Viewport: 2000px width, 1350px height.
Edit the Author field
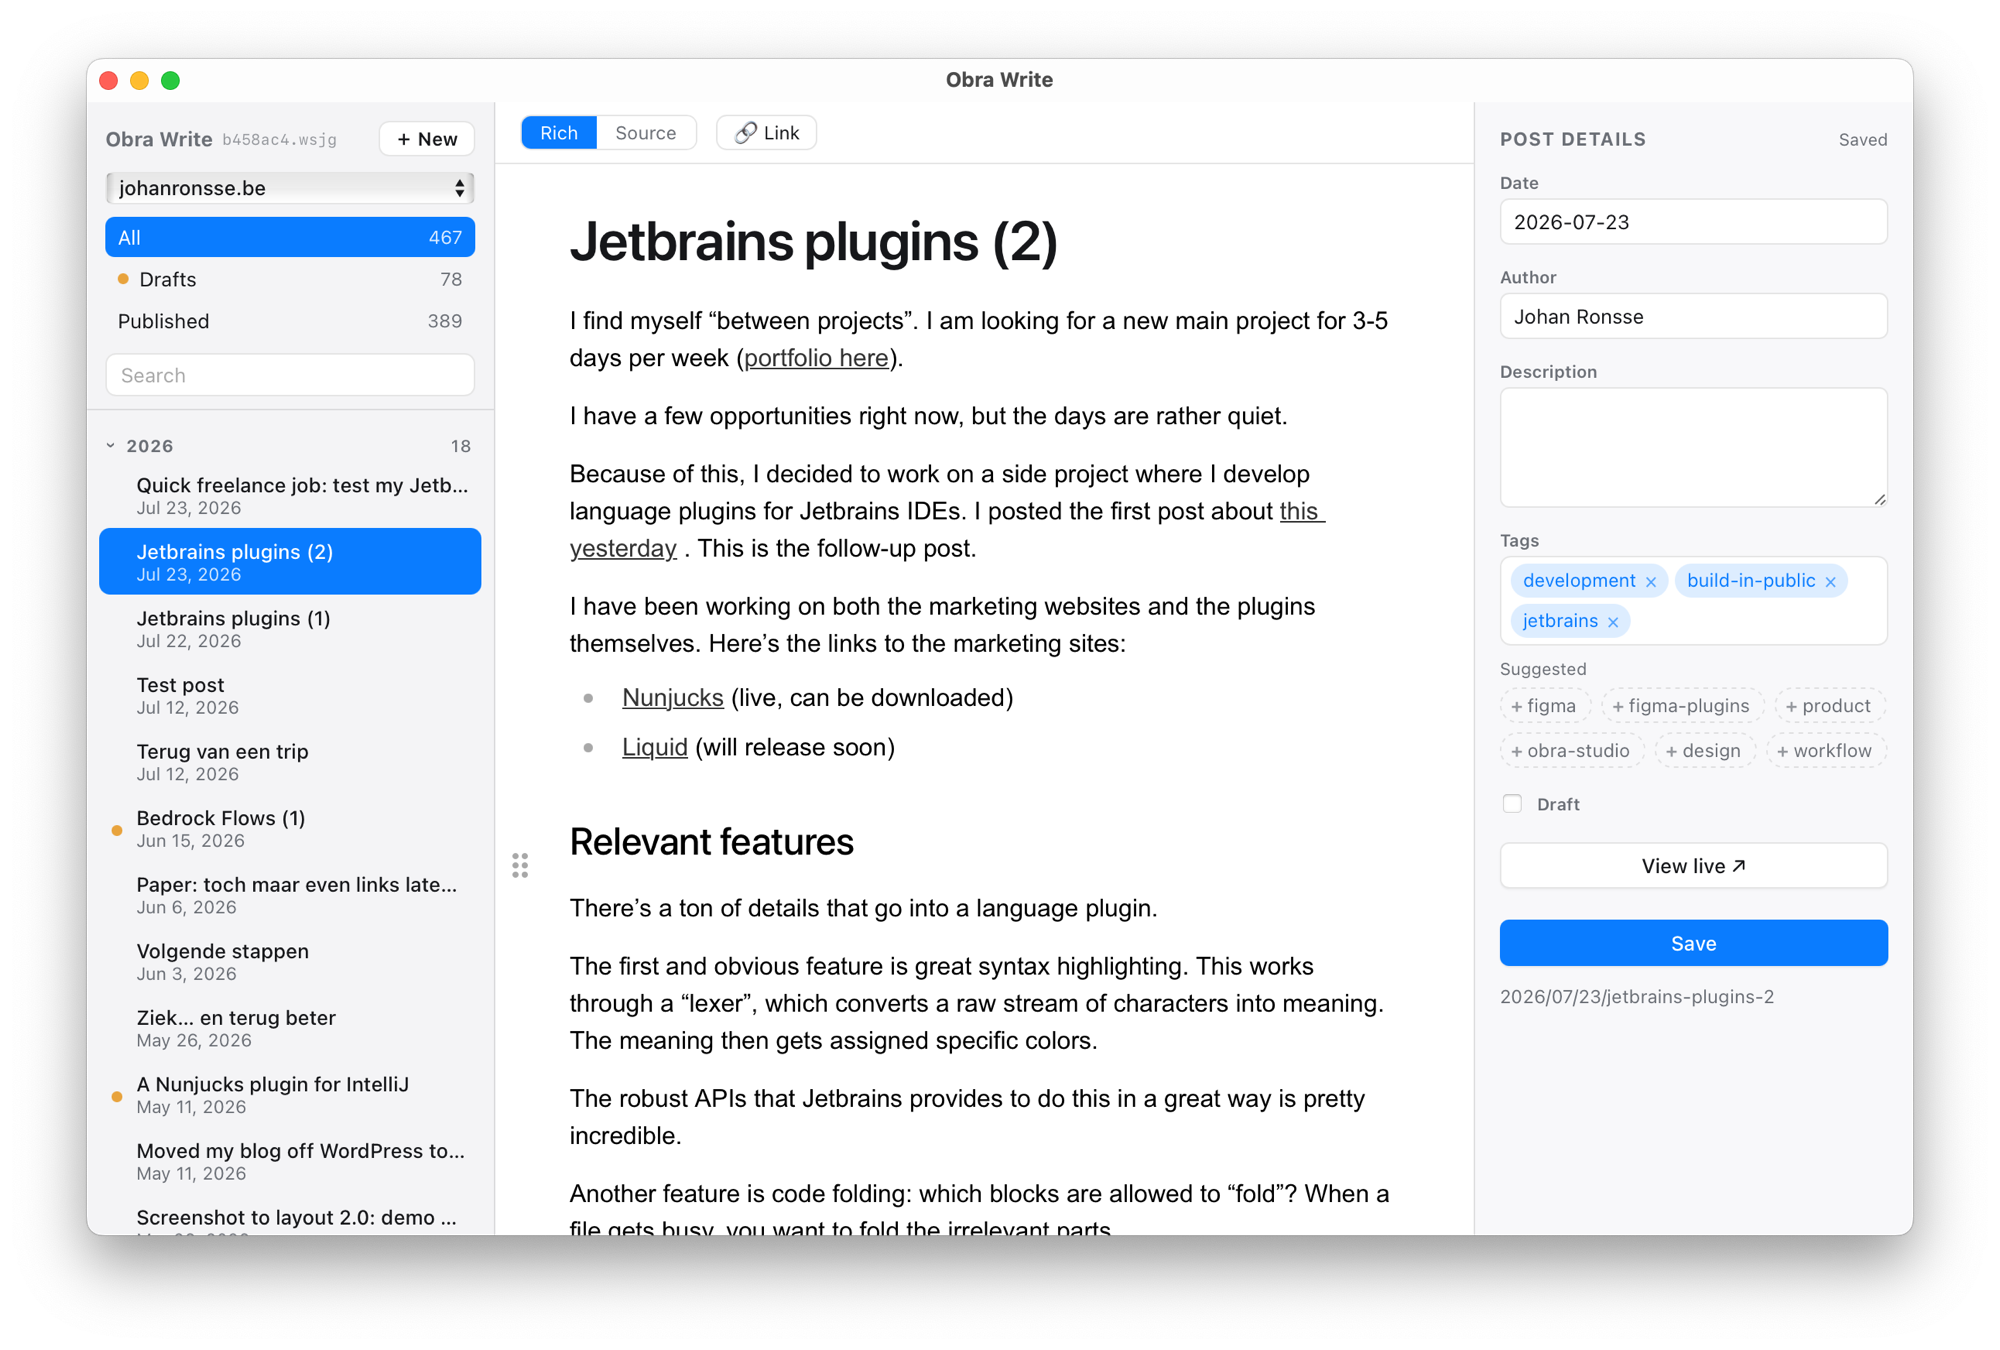click(x=1693, y=317)
